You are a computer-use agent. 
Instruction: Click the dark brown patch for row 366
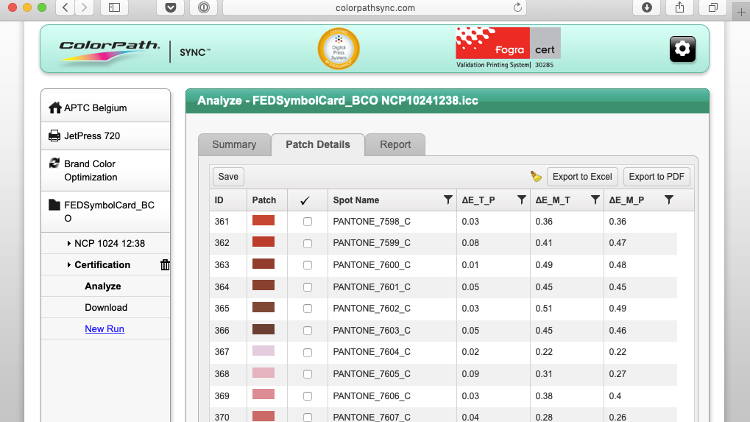coord(264,329)
